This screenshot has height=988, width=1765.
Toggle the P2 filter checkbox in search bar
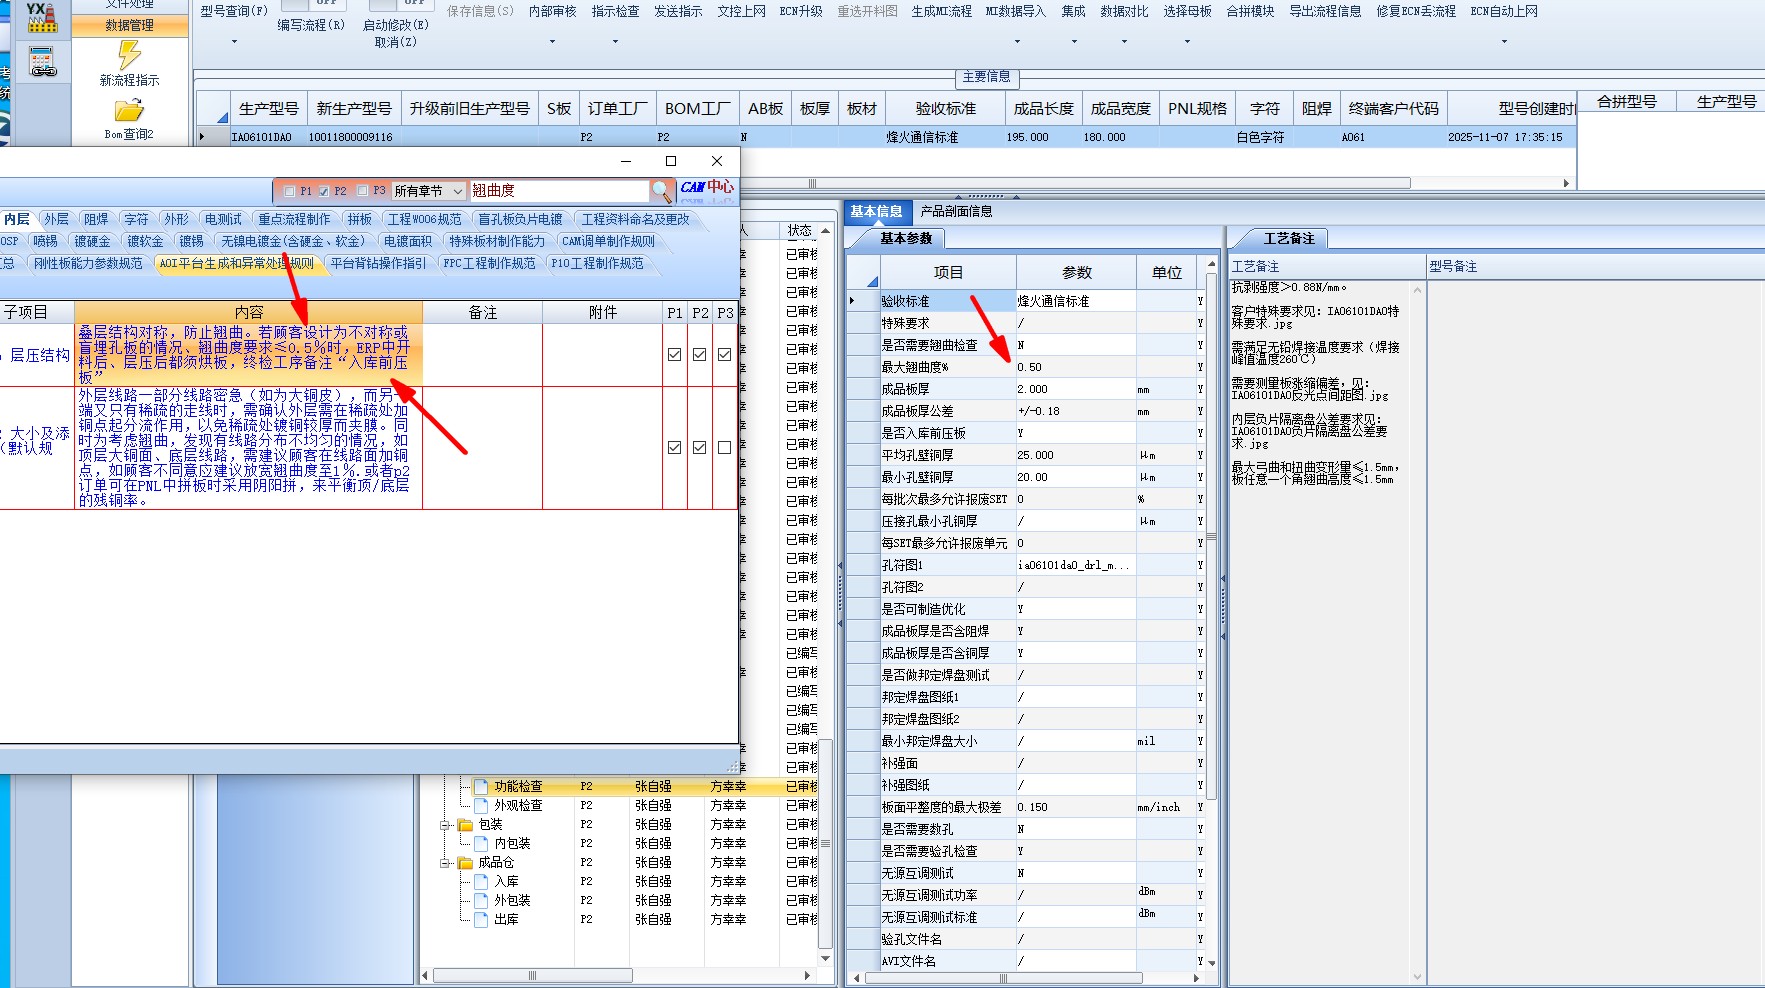click(x=324, y=191)
